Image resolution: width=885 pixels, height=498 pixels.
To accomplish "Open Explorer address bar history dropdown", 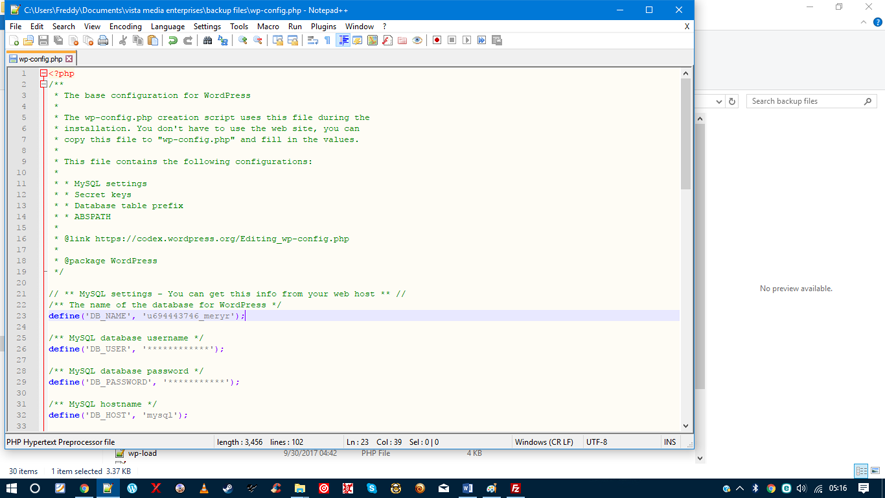I will pos(718,102).
